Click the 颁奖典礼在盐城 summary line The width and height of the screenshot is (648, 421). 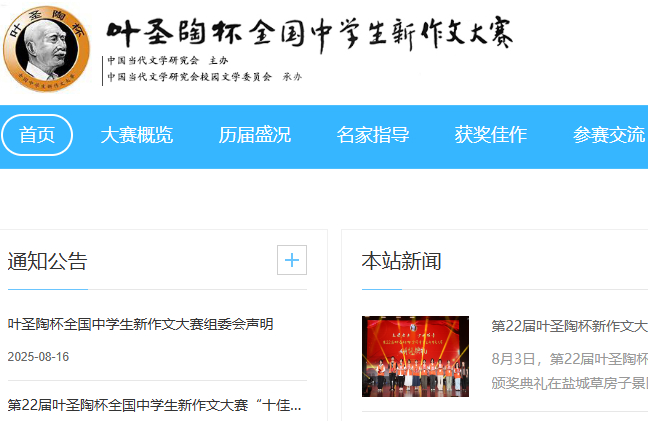tap(569, 383)
